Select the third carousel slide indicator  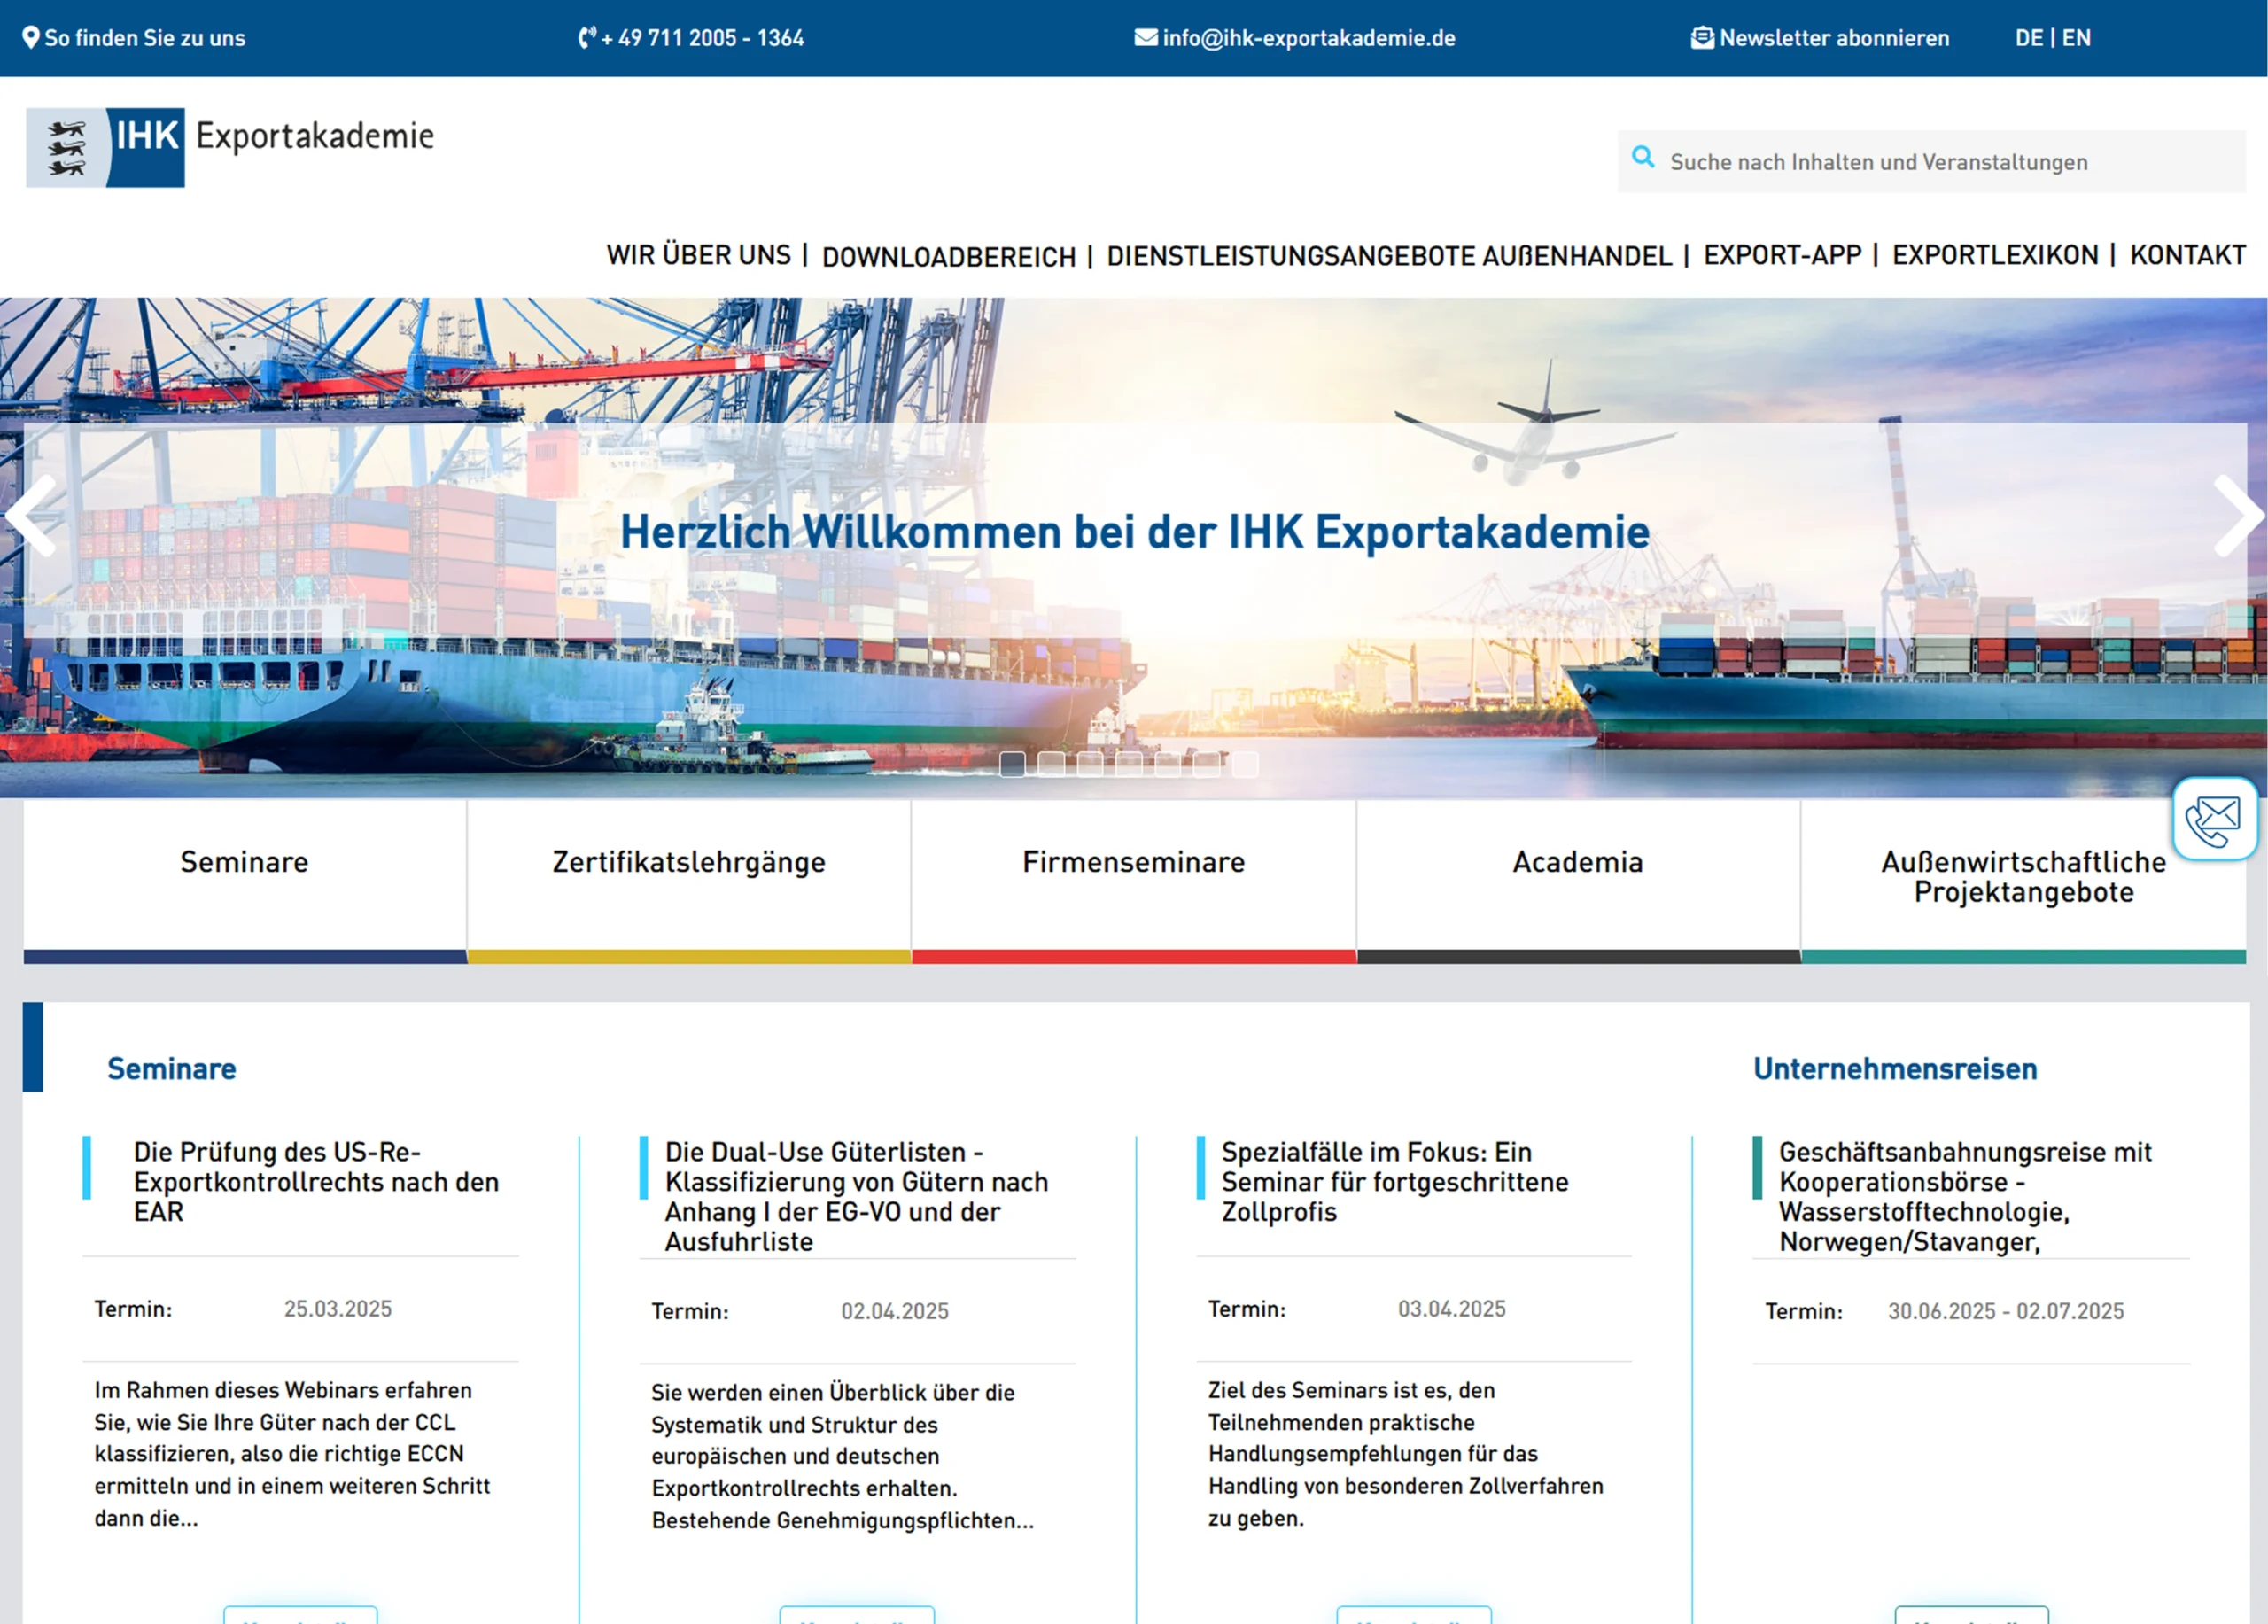(1090, 765)
